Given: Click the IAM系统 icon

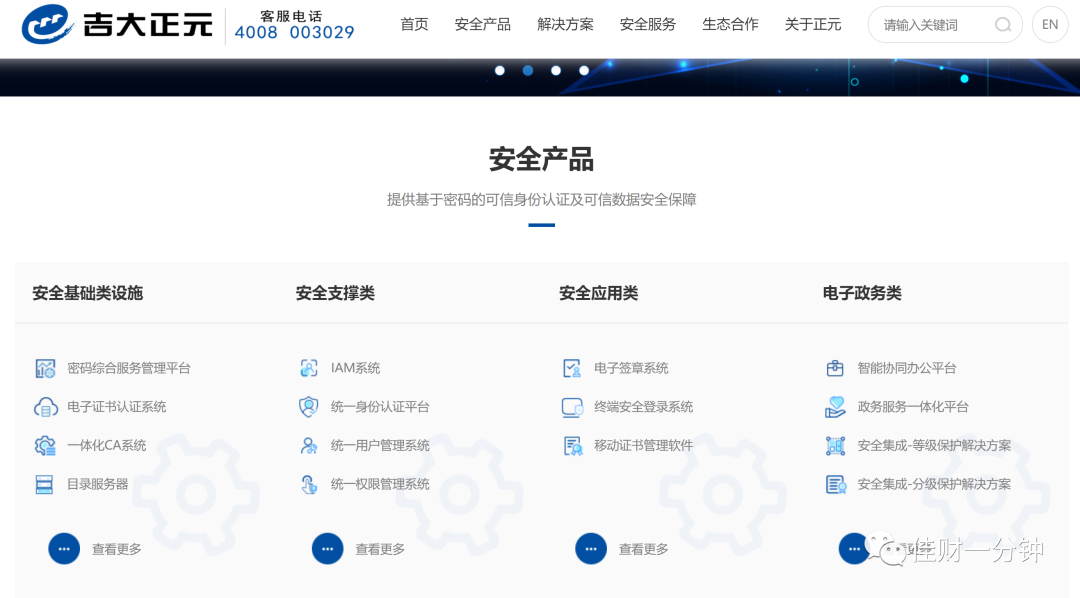Looking at the screenshot, I should 309,369.
